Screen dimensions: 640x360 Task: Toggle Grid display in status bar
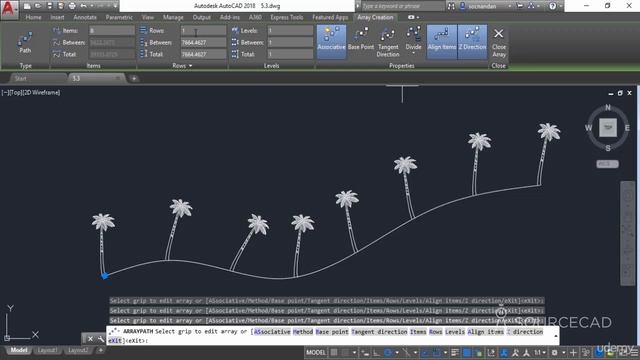pyautogui.click(x=334, y=352)
